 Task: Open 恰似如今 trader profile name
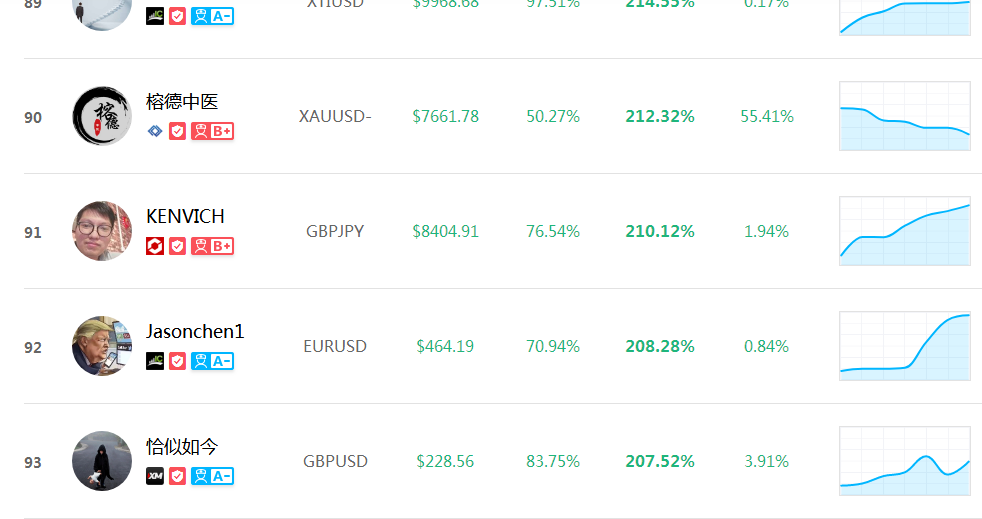tap(182, 446)
